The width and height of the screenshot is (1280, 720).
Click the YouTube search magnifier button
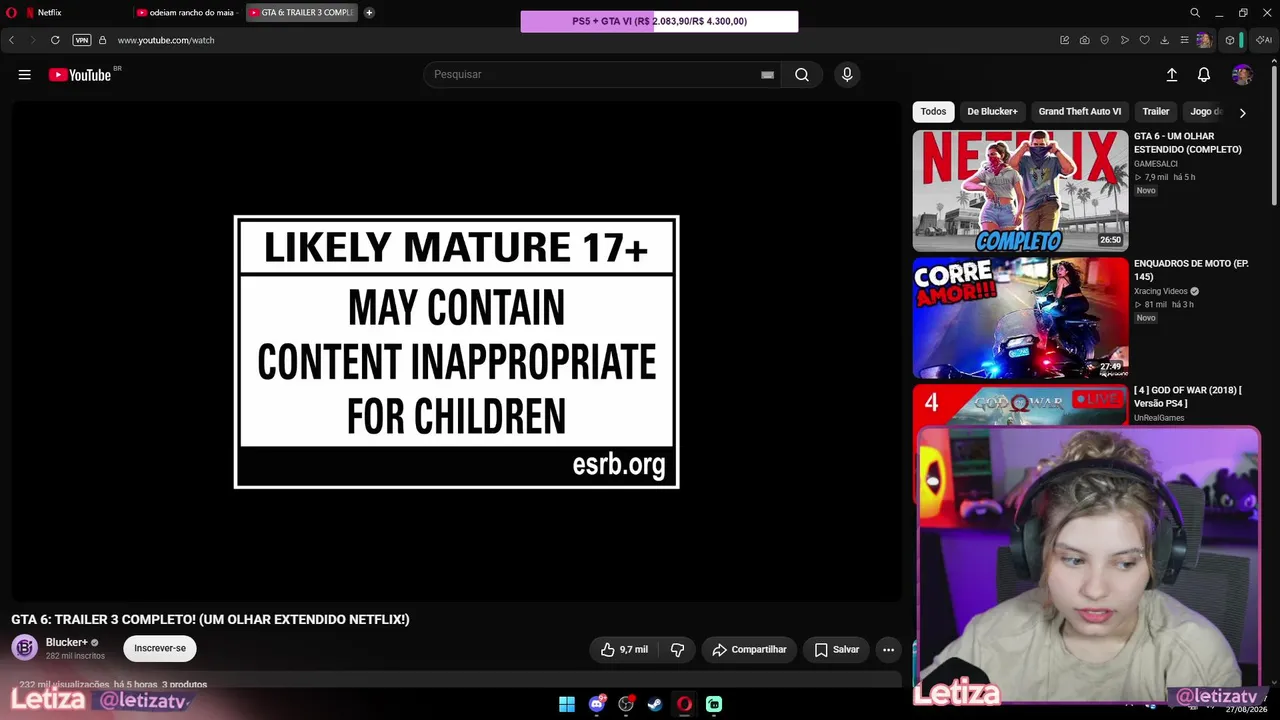click(x=802, y=75)
